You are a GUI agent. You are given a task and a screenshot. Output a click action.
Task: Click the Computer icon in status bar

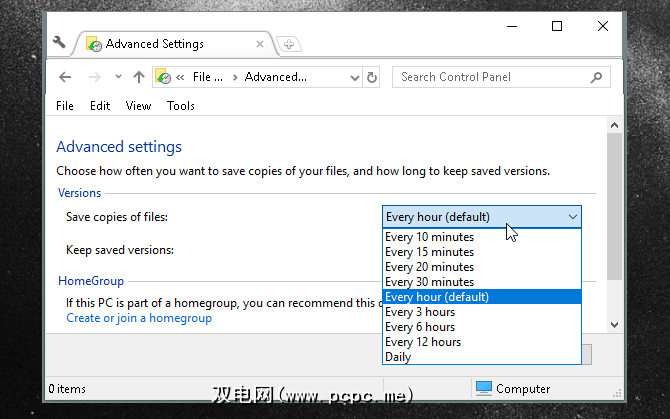click(x=484, y=388)
